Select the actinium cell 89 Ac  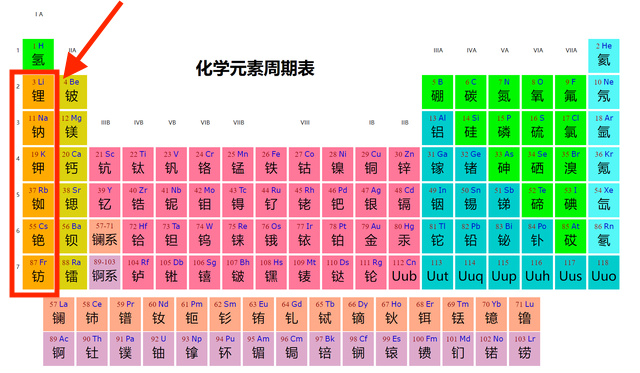[59, 349]
